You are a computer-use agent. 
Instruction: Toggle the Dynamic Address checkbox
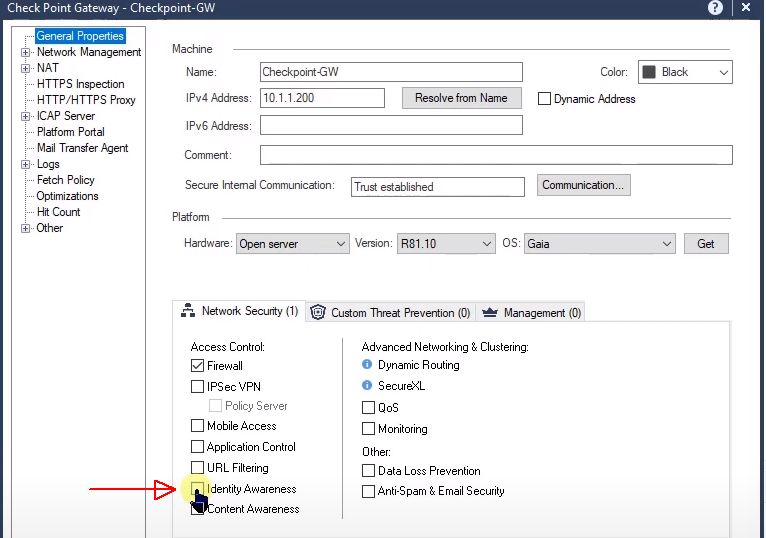pyautogui.click(x=544, y=99)
